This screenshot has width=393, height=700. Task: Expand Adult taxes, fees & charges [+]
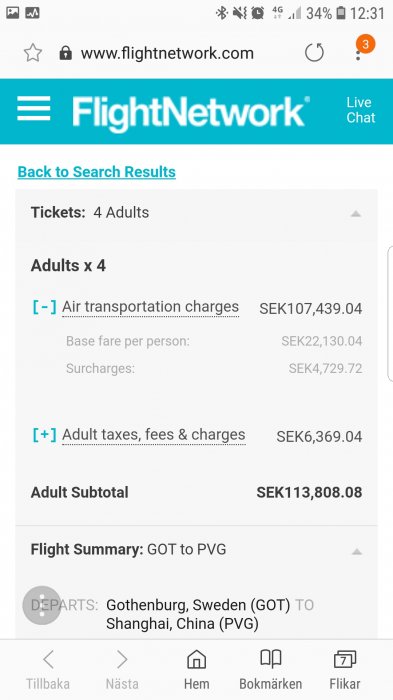pyautogui.click(x=45, y=435)
